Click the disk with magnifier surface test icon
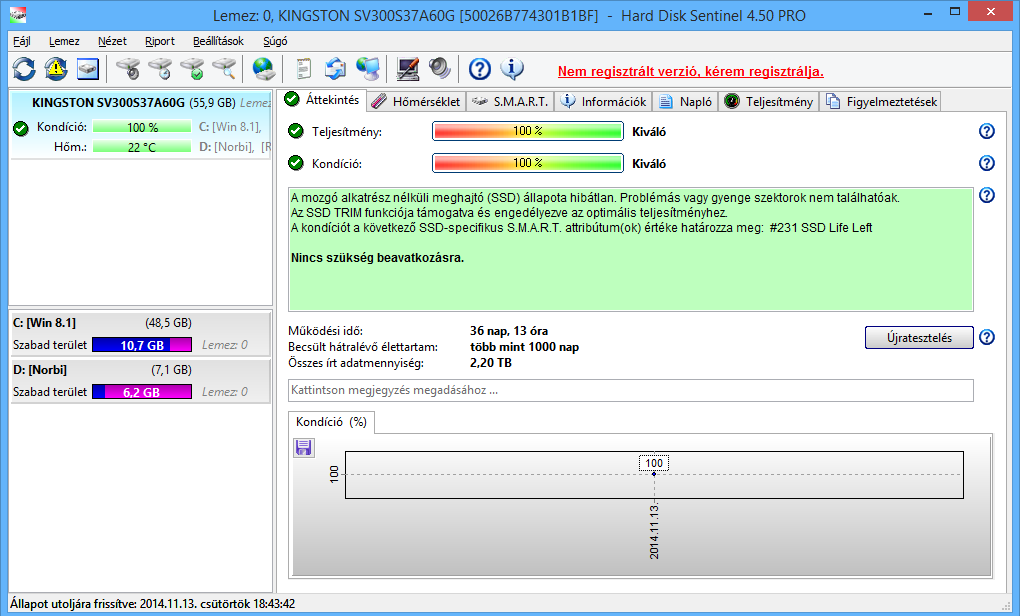1024x616 pixels. click(x=224, y=69)
